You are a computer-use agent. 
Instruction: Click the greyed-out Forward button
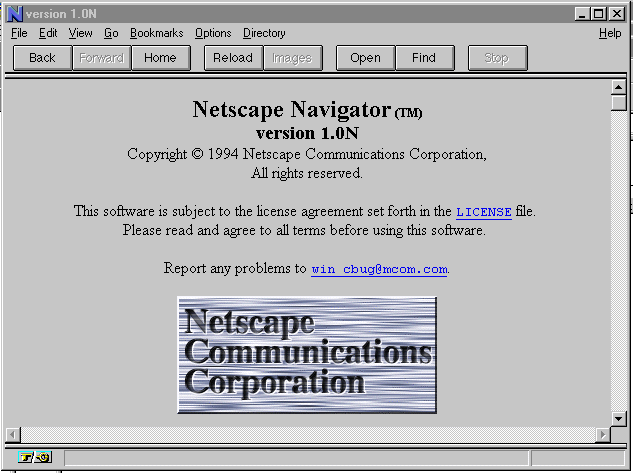pyautogui.click(x=102, y=58)
